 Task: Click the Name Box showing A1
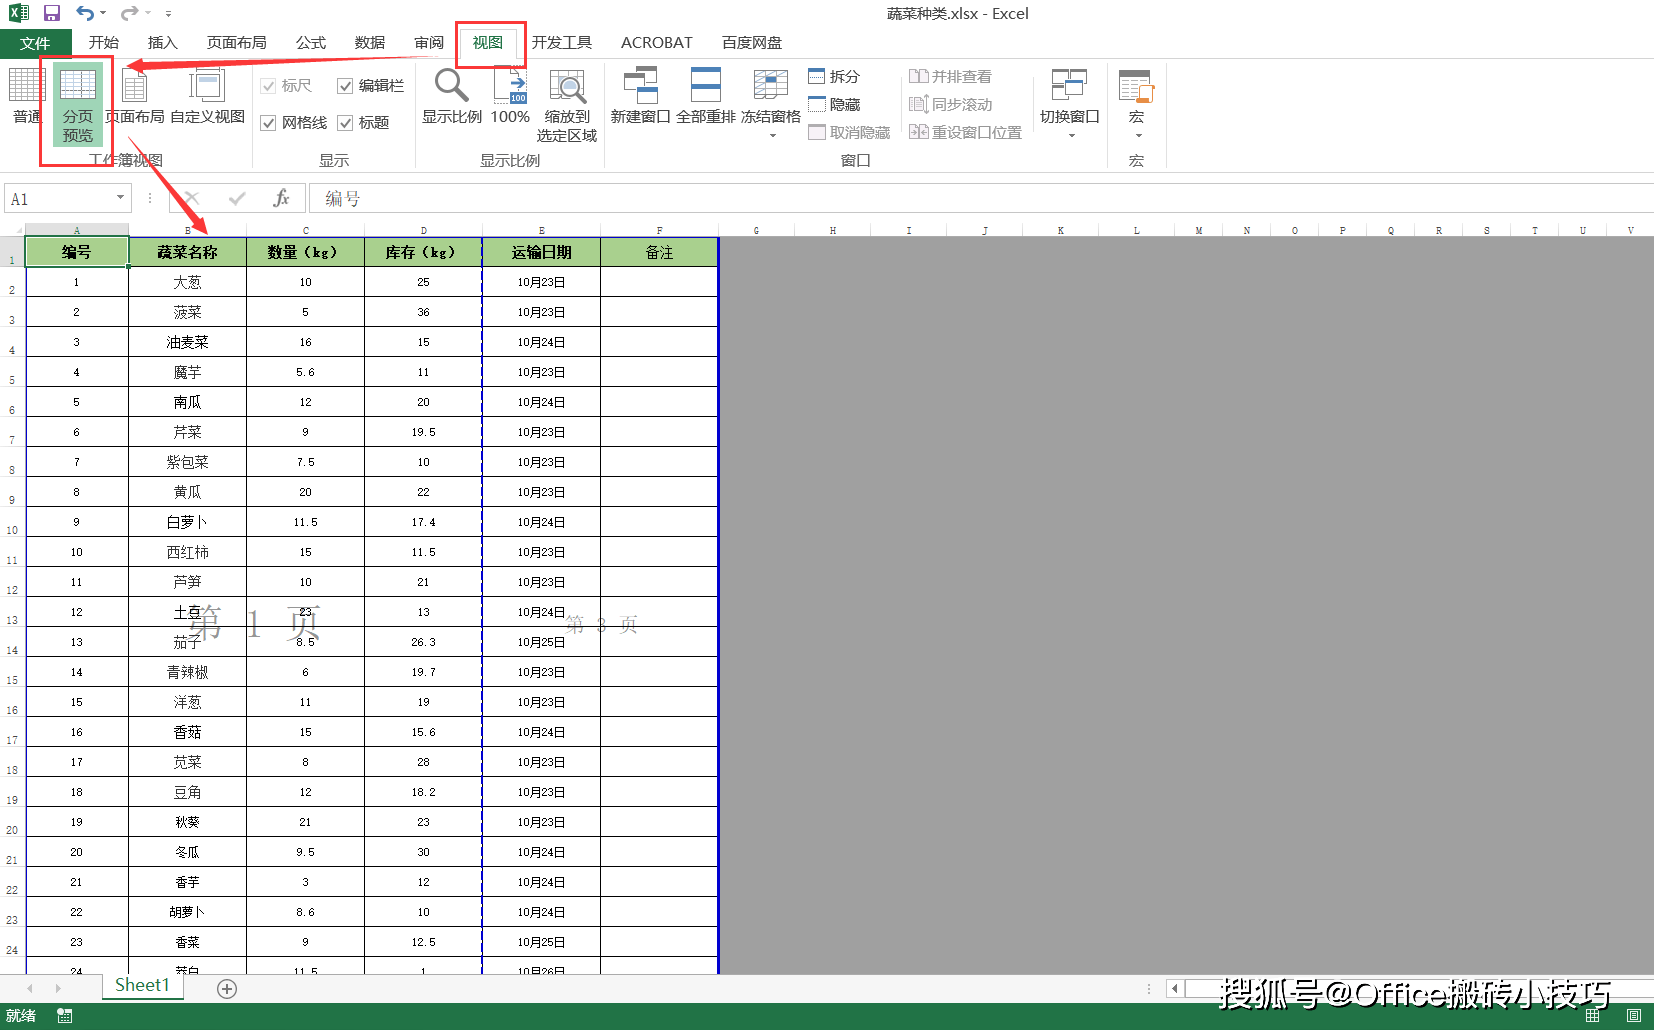pyautogui.click(x=60, y=198)
